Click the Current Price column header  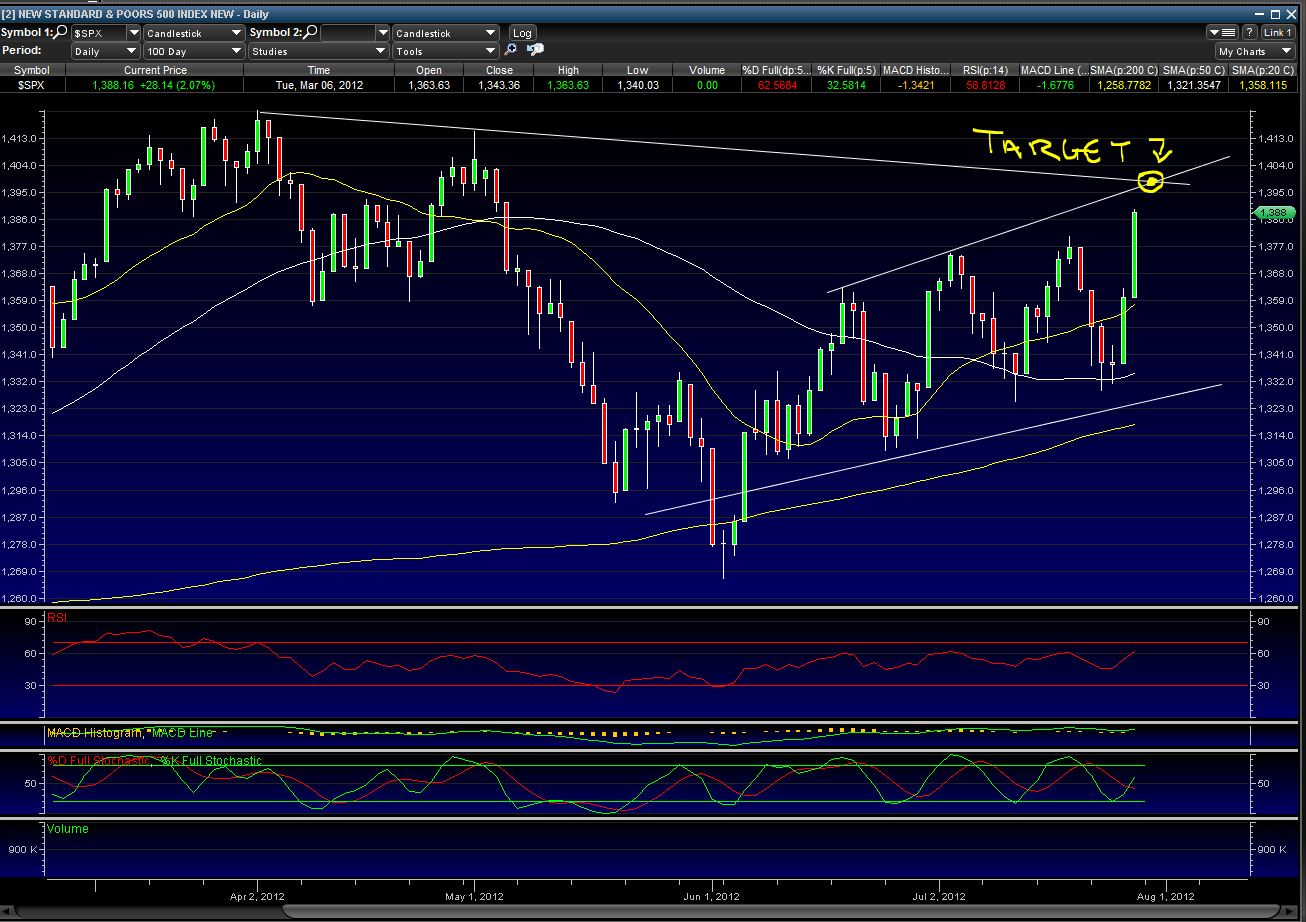154,70
